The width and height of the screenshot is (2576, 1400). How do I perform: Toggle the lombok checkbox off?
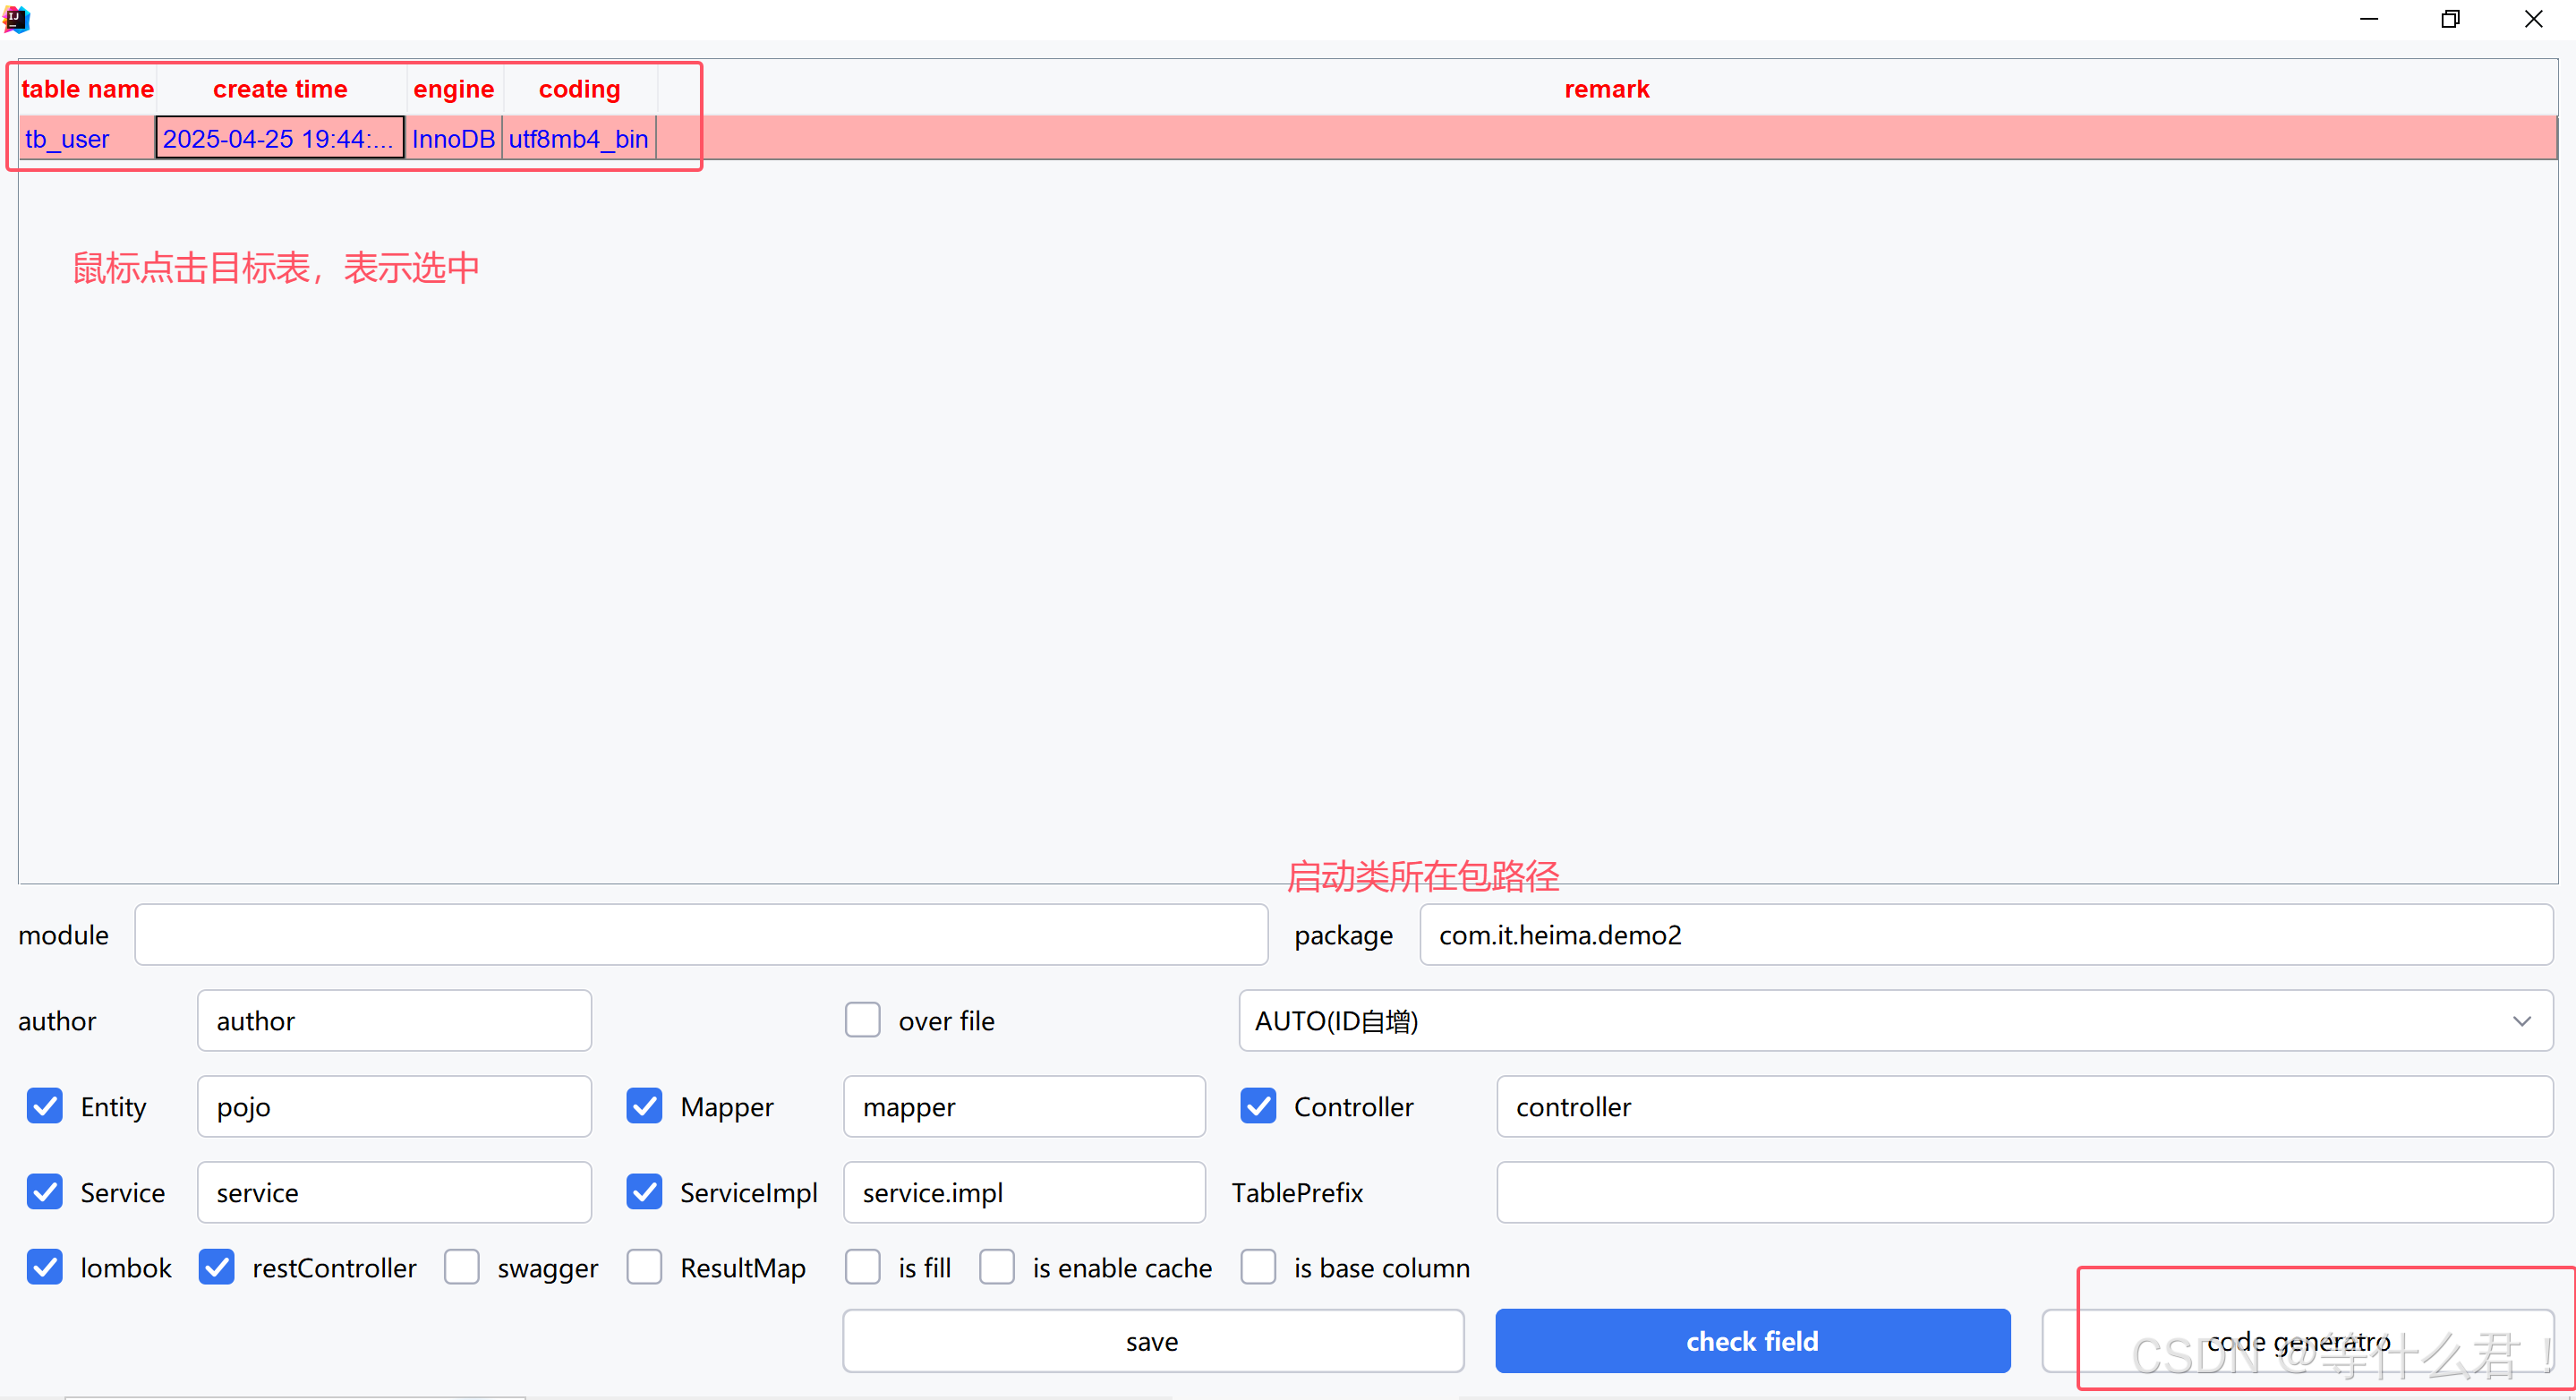tap(45, 1267)
